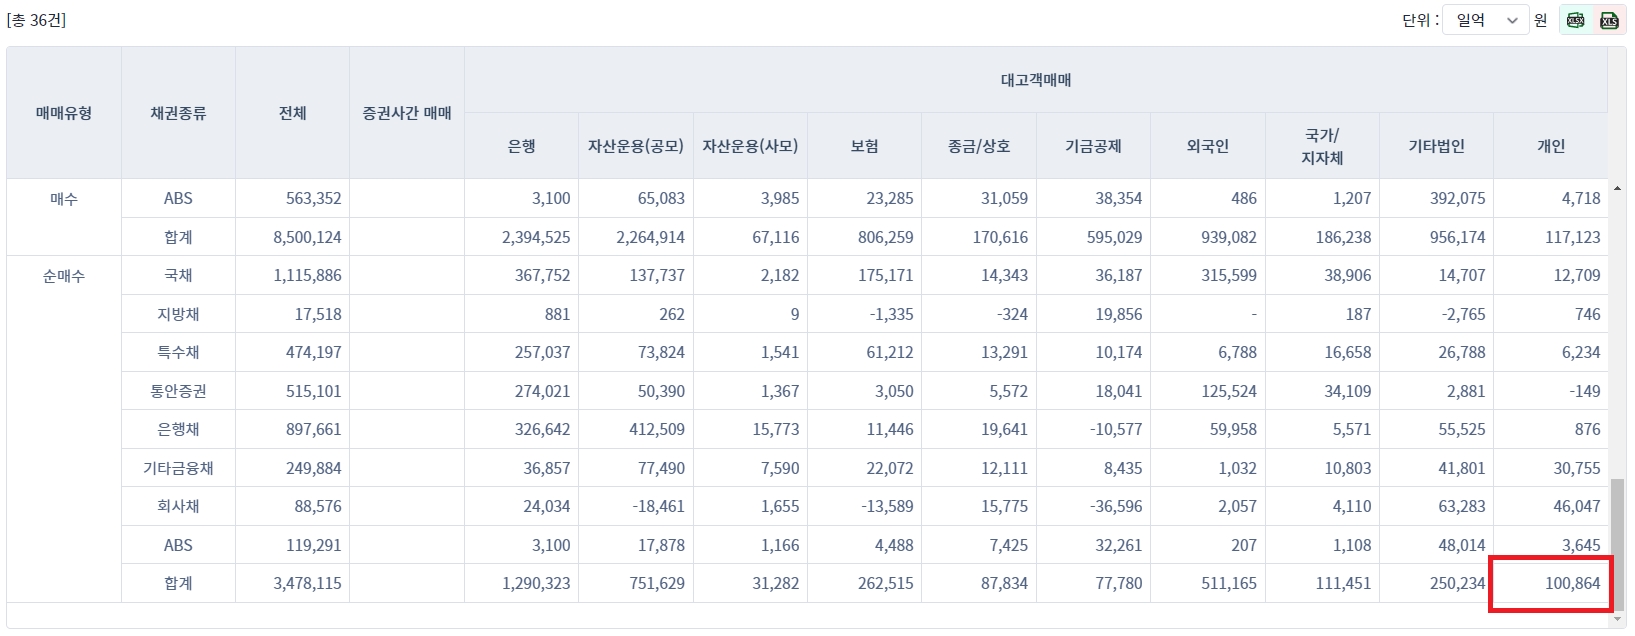Click the 392,075 기타법인 value in 매수 ABS

[x=1458, y=198]
